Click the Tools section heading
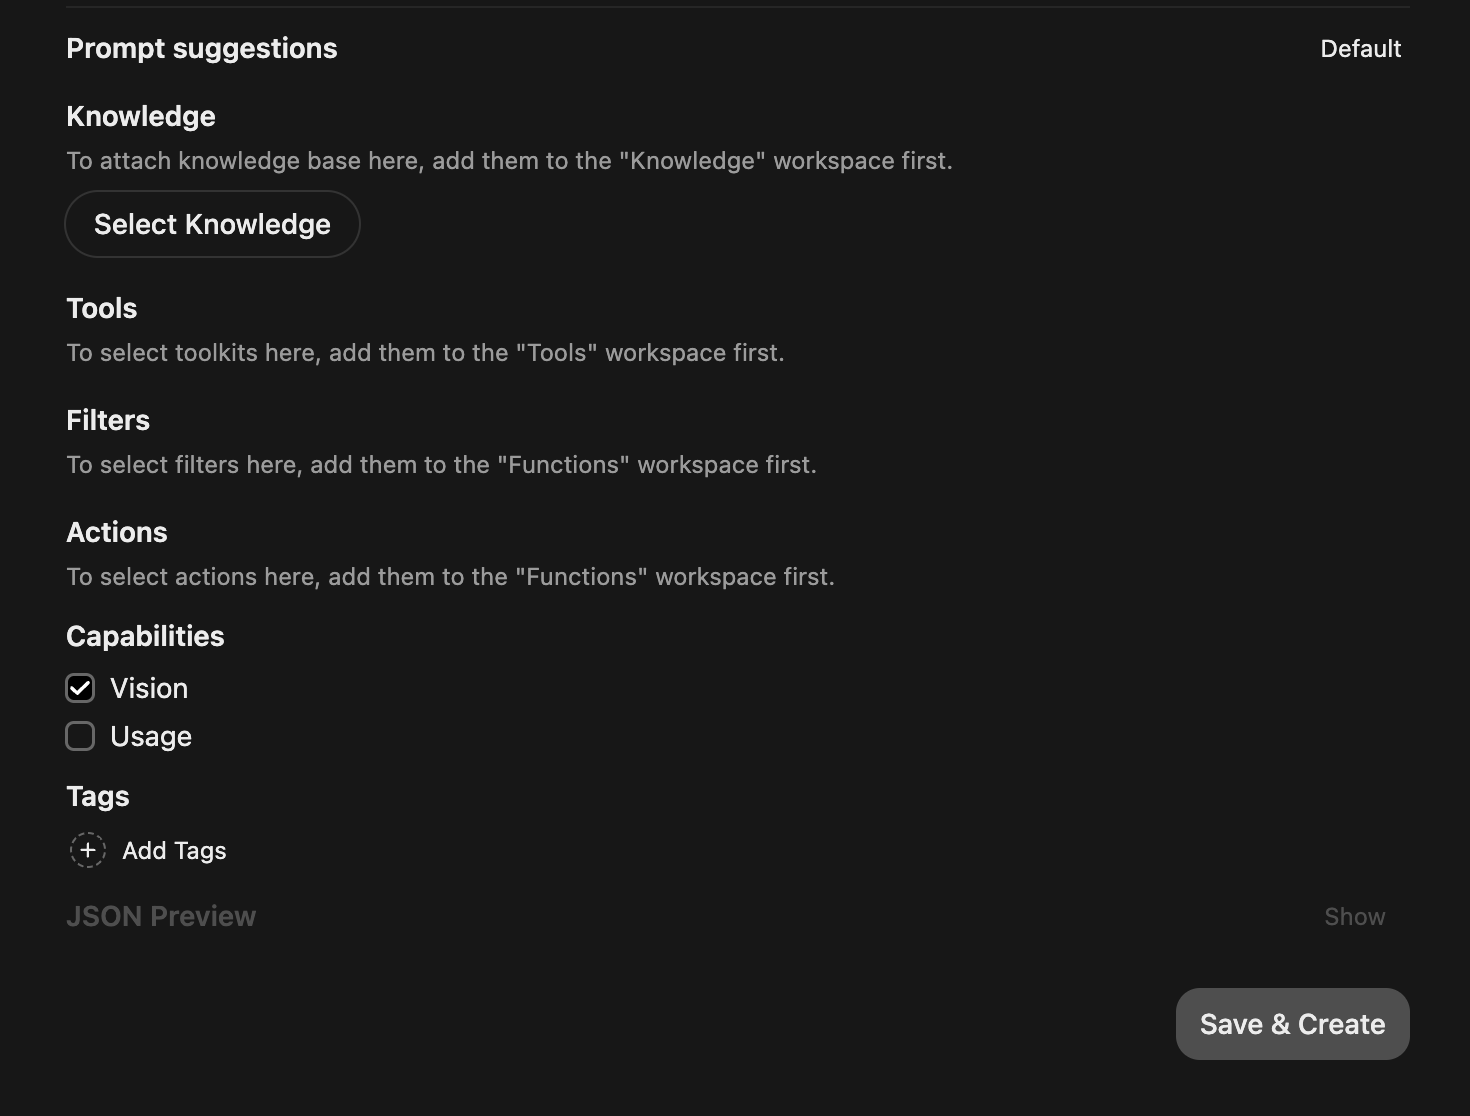 pyautogui.click(x=102, y=309)
